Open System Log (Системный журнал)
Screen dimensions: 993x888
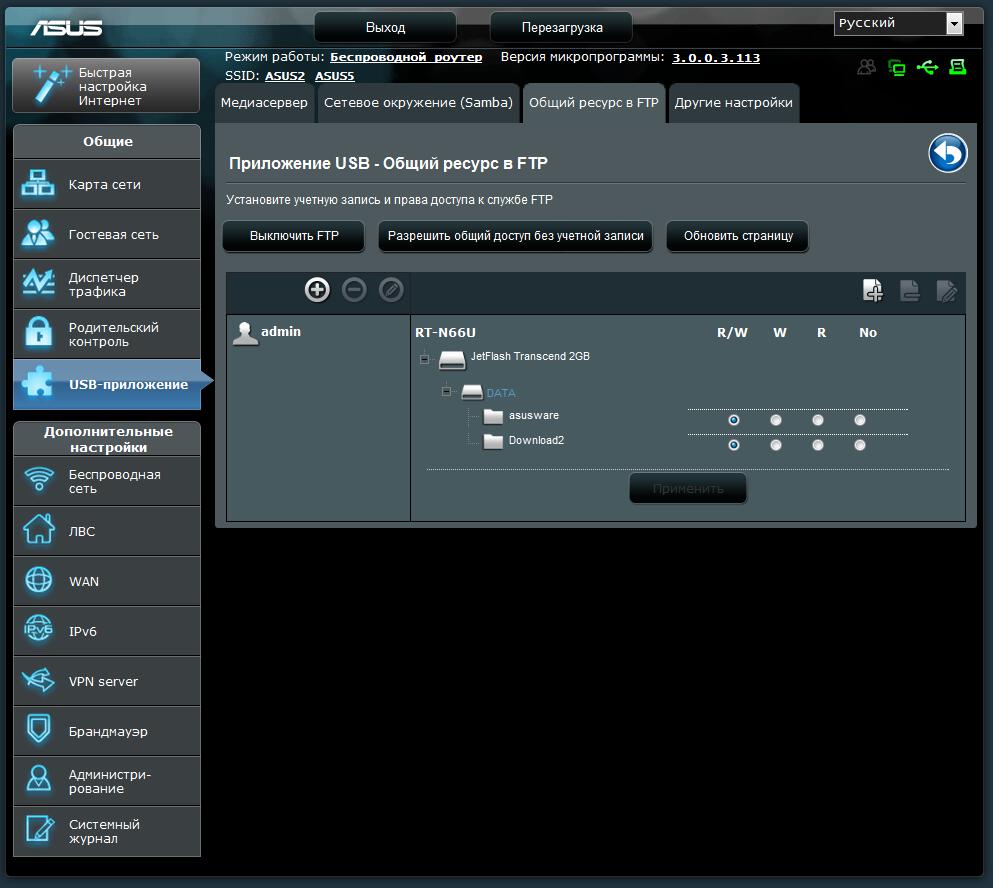107,832
